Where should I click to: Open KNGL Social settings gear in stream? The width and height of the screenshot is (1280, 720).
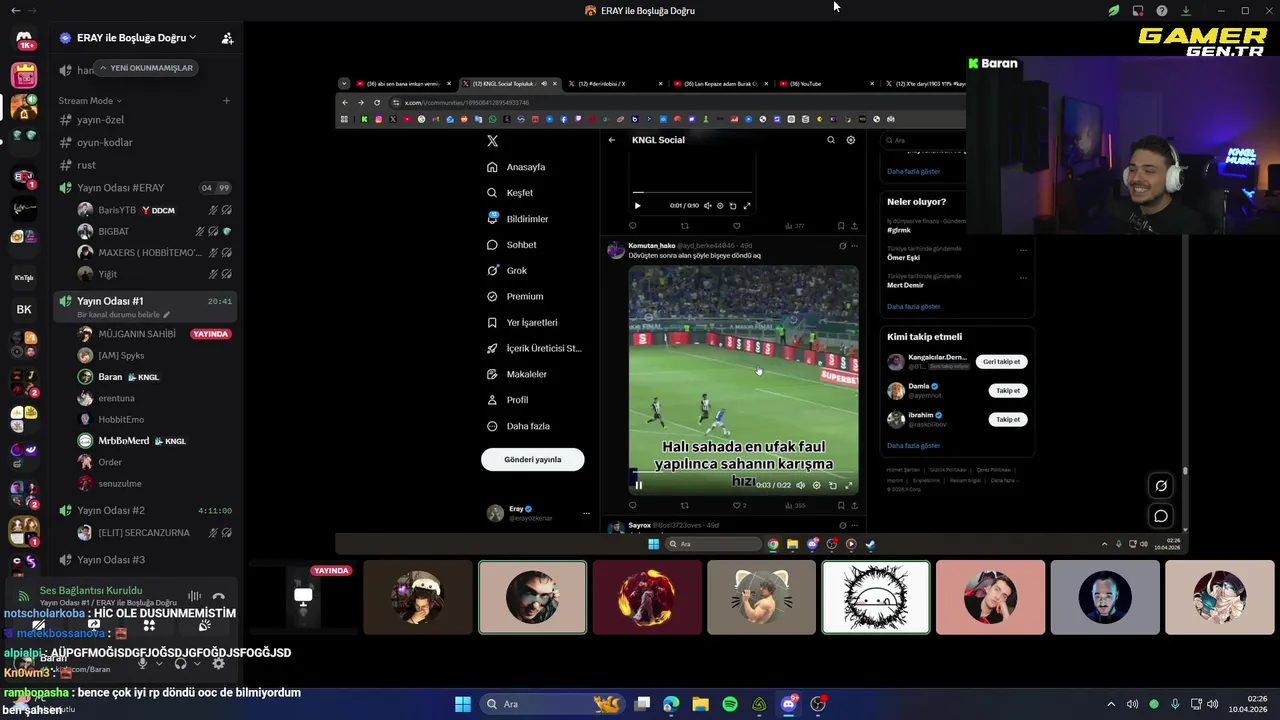tap(851, 140)
